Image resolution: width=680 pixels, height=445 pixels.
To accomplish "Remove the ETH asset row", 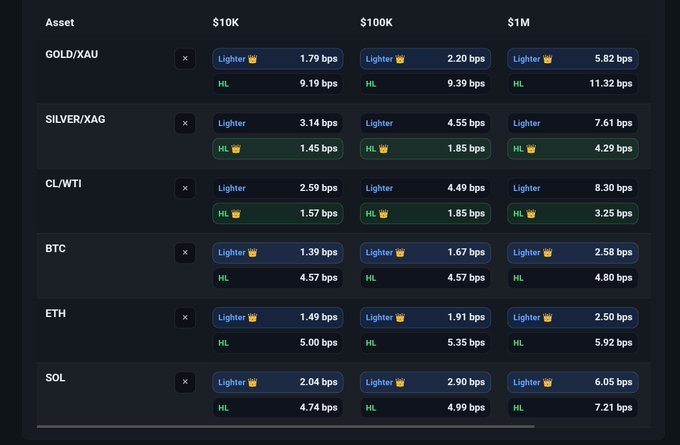I will [185, 317].
